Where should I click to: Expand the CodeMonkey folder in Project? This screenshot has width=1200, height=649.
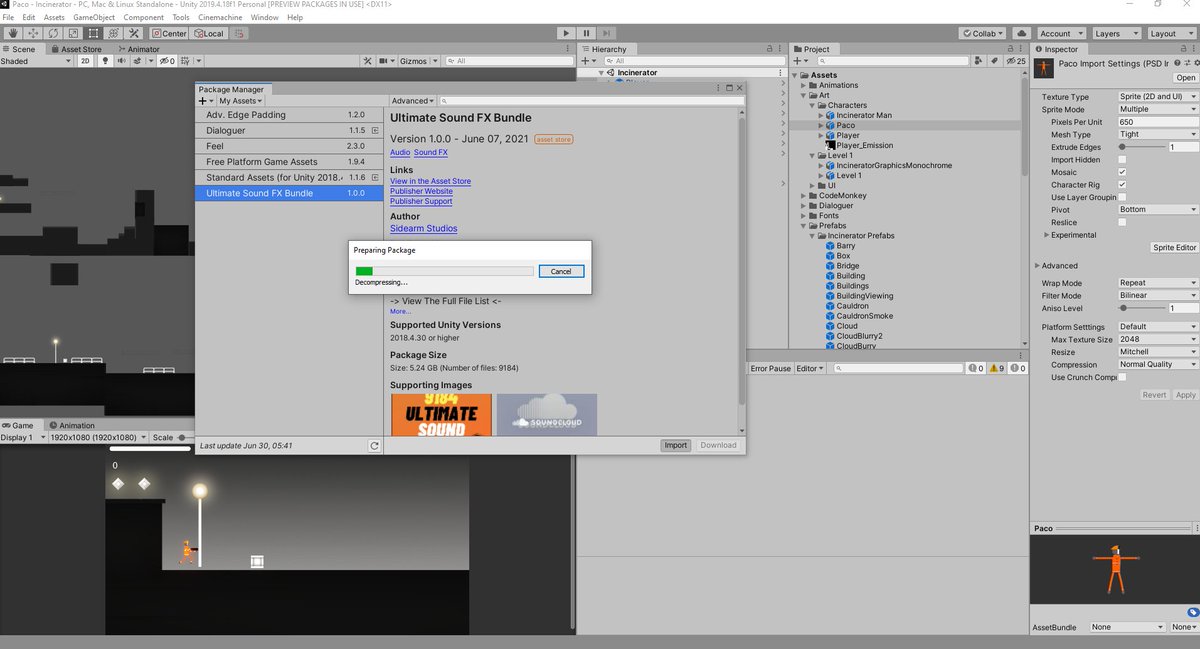(803, 195)
